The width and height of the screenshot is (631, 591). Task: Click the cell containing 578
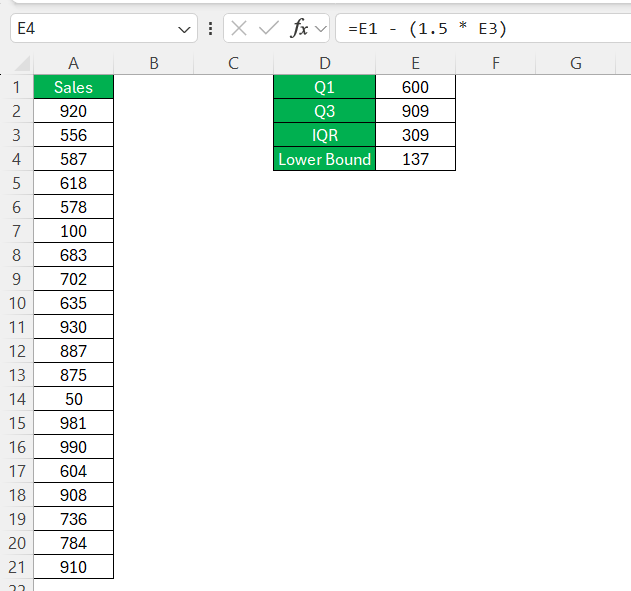coord(74,207)
